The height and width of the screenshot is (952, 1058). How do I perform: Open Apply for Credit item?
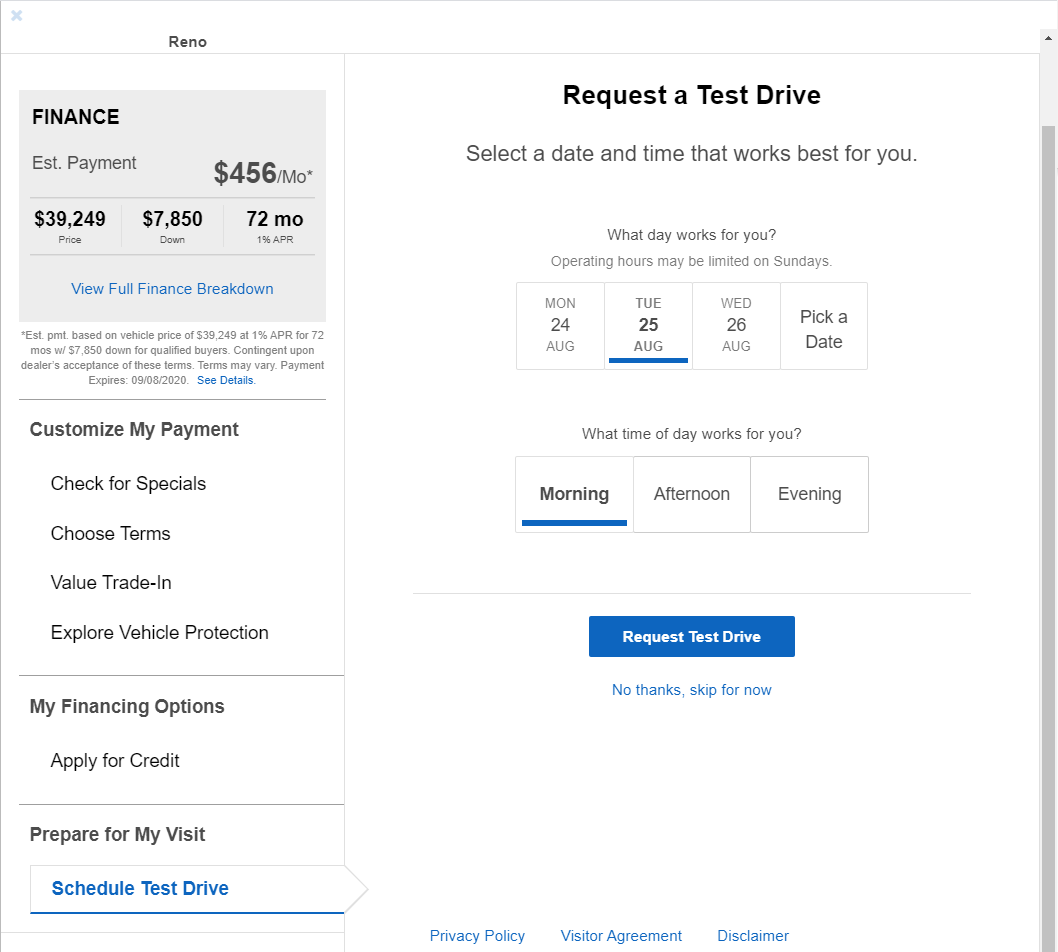coord(115,760)
